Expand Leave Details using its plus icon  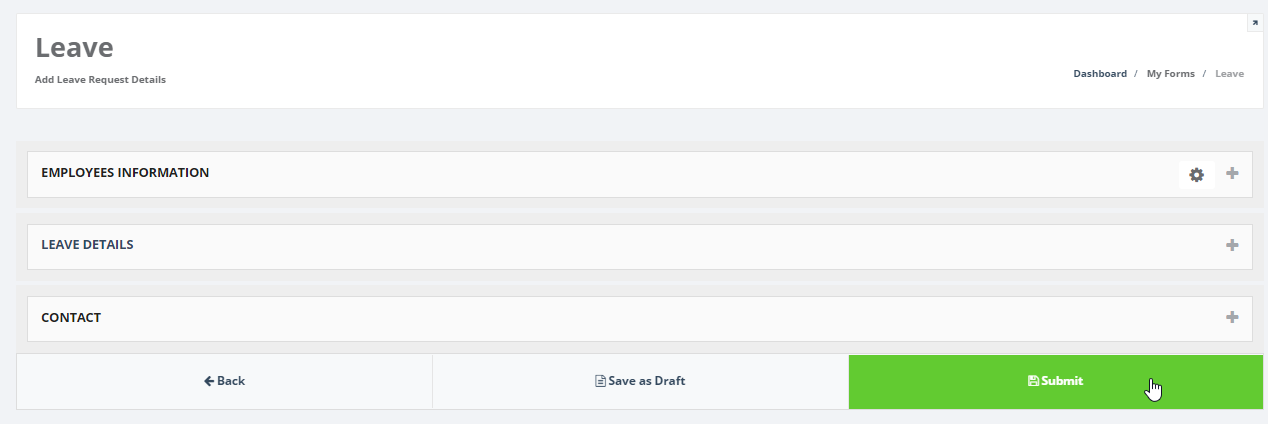(1232, 245)
